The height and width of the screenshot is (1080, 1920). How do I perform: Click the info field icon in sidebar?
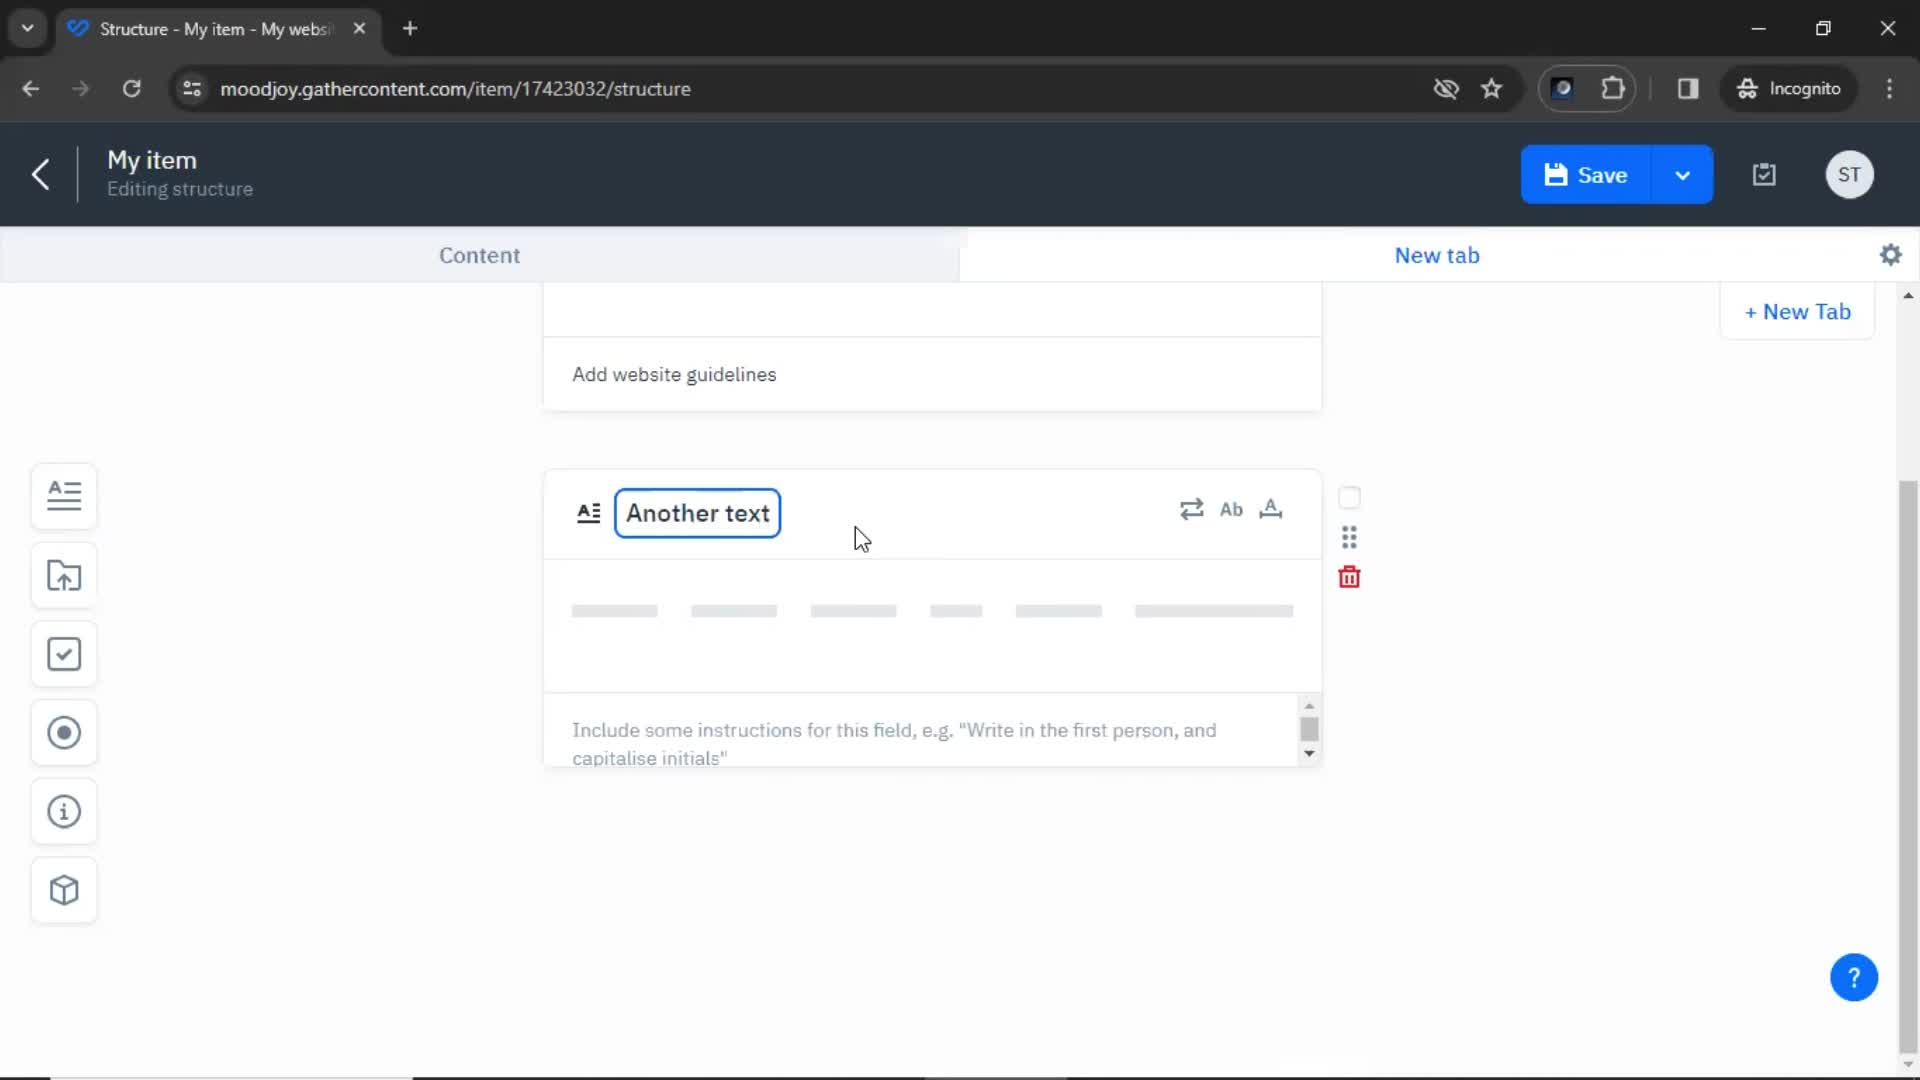pos(63,811)
